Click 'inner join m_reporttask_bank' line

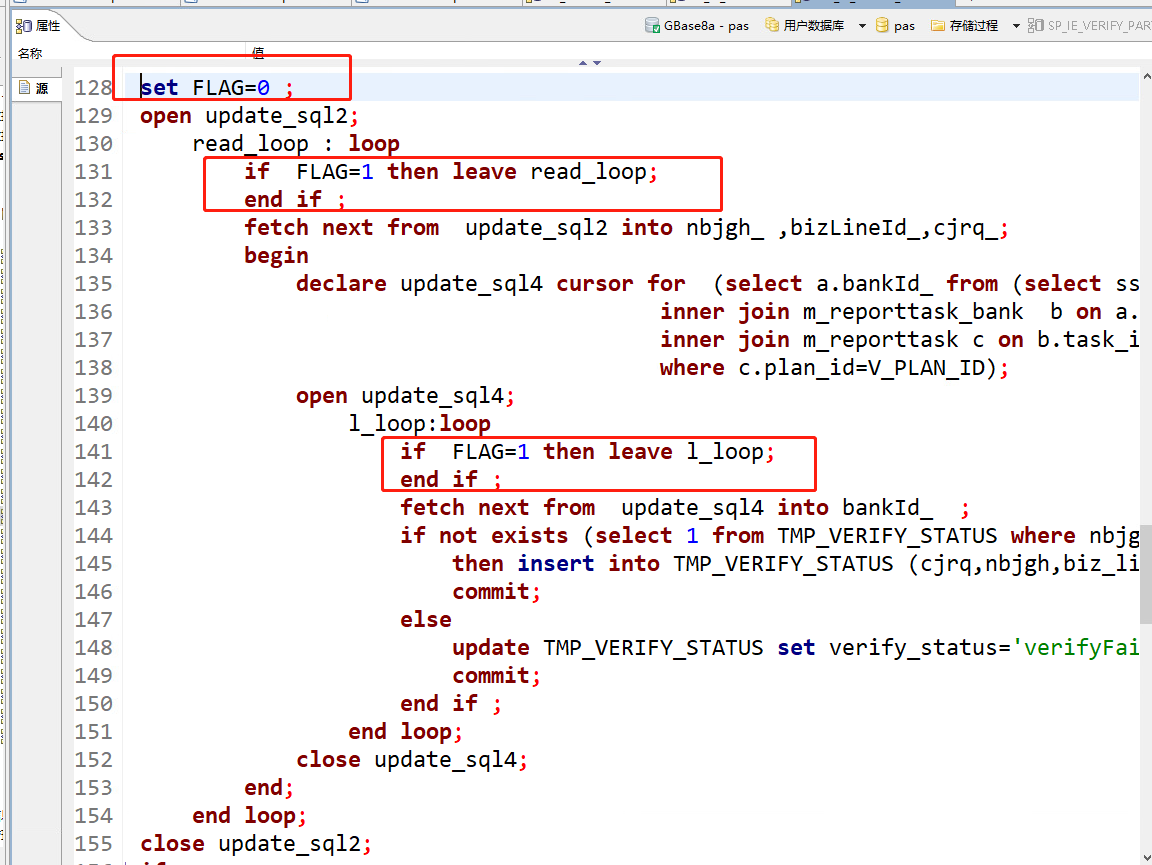coord(899,312)
